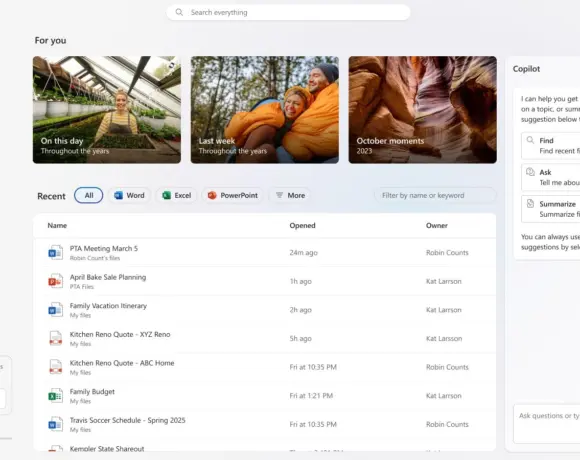Choose the Ask suggestion in Copilot
This screenshot has width=580, height=460.
[551, 177]
